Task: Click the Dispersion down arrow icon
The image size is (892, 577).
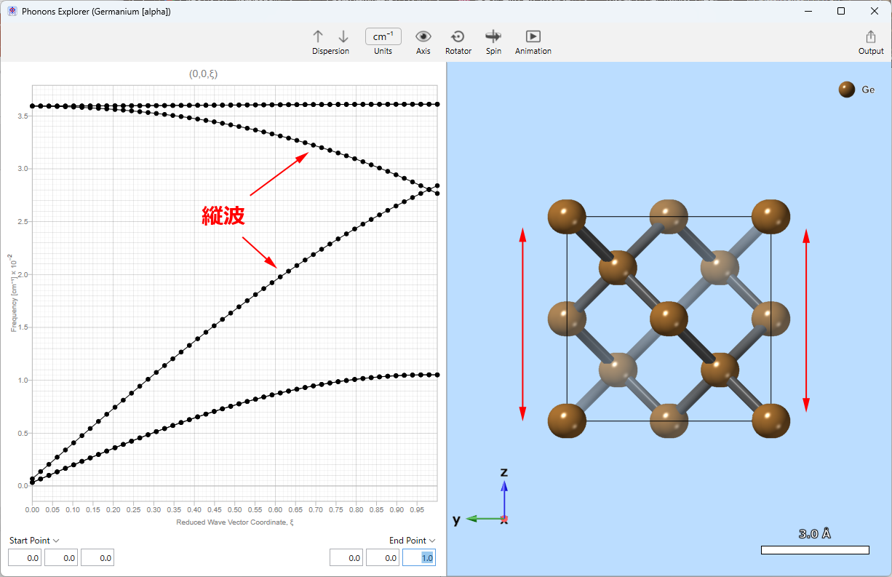Action: pos(343,37)
